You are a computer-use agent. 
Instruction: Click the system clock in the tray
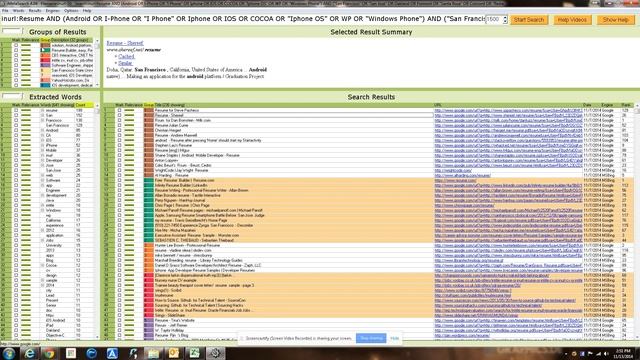[x=622, y=353]
